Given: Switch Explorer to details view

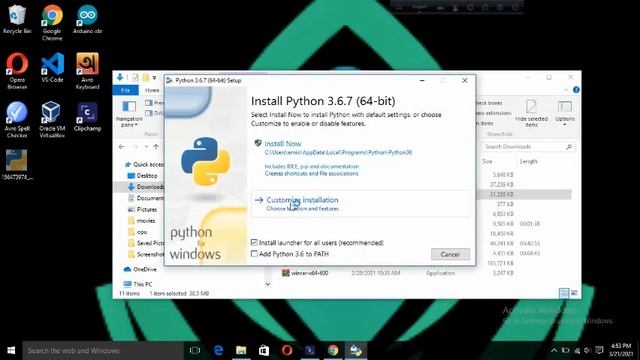Looking at the screenshot, I should point(564,293).
